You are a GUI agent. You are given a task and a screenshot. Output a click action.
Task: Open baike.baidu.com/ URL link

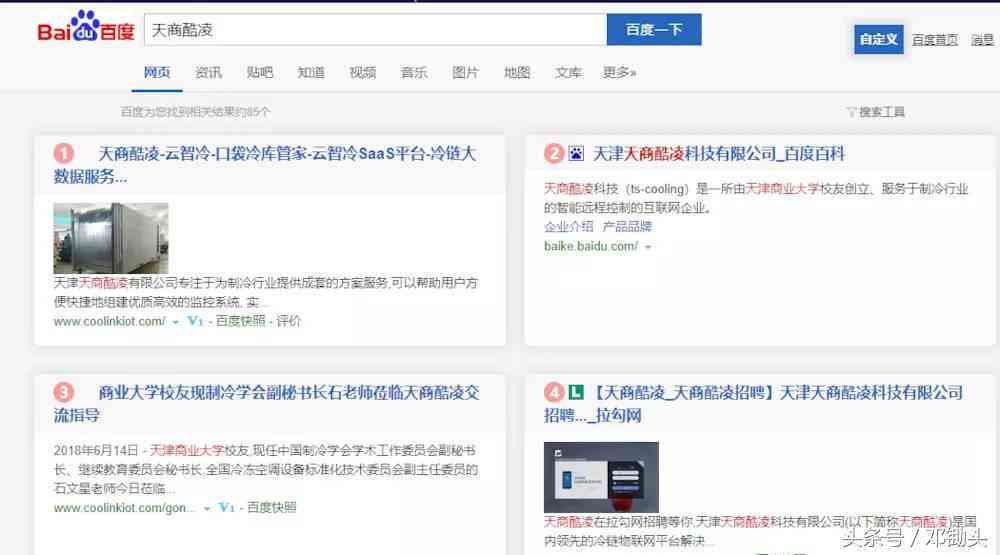coord(591,246)
